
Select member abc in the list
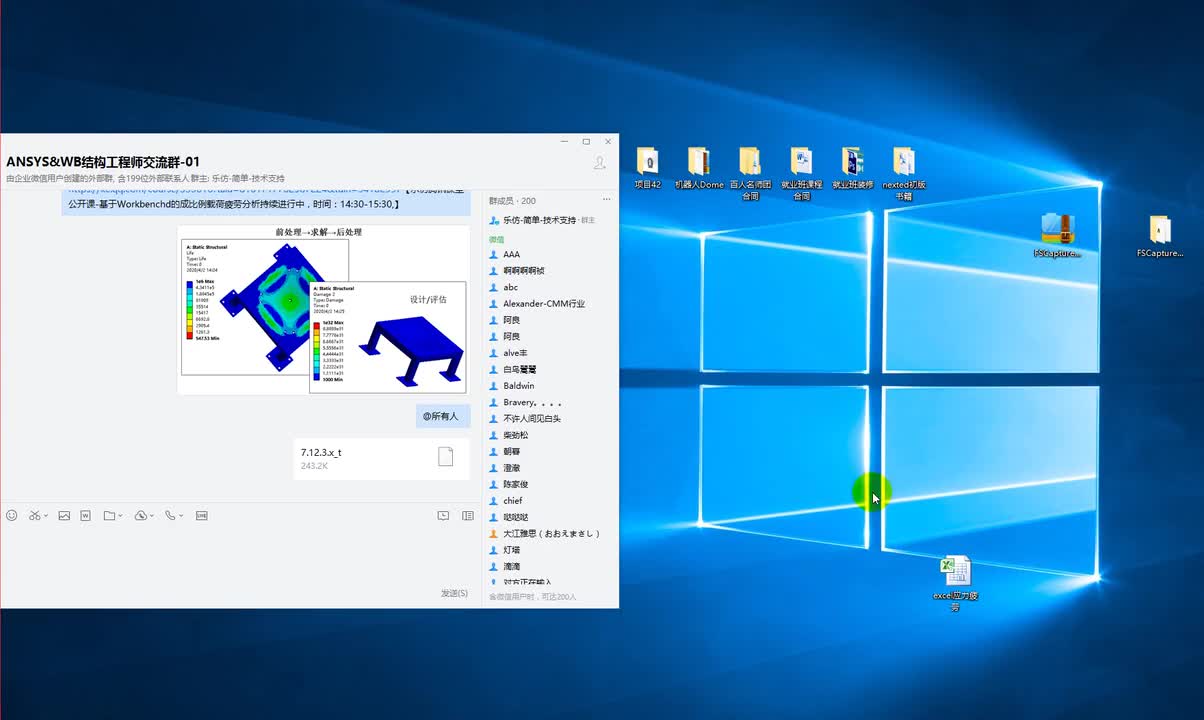pyautogui.click(x=548, y=287)
